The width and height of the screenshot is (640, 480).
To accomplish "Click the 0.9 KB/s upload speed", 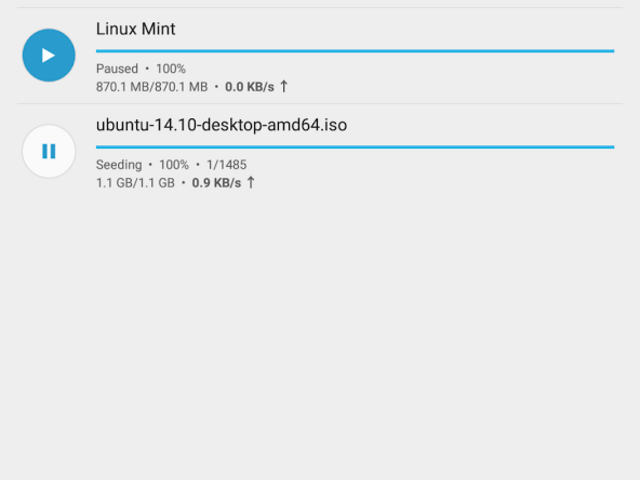I will tap(216, 183).
